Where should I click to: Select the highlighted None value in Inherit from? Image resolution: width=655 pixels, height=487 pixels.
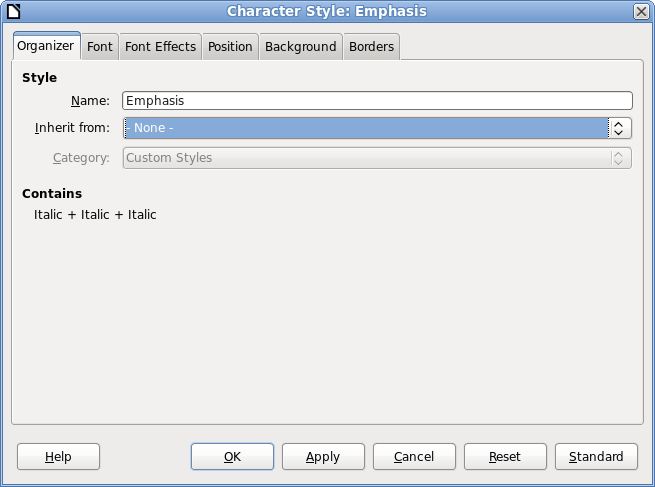click(x=365, y=128)
